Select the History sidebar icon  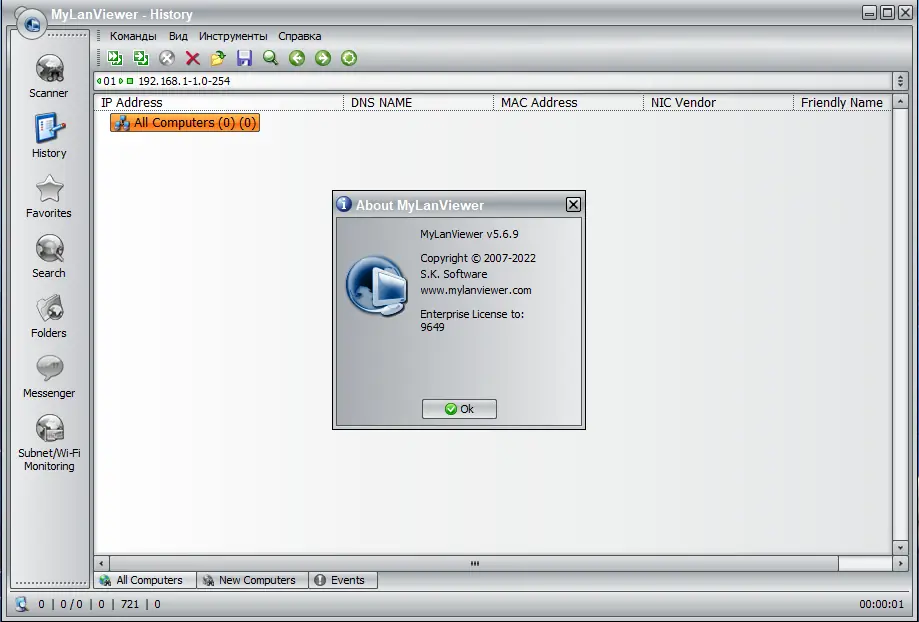pos(49,128)
